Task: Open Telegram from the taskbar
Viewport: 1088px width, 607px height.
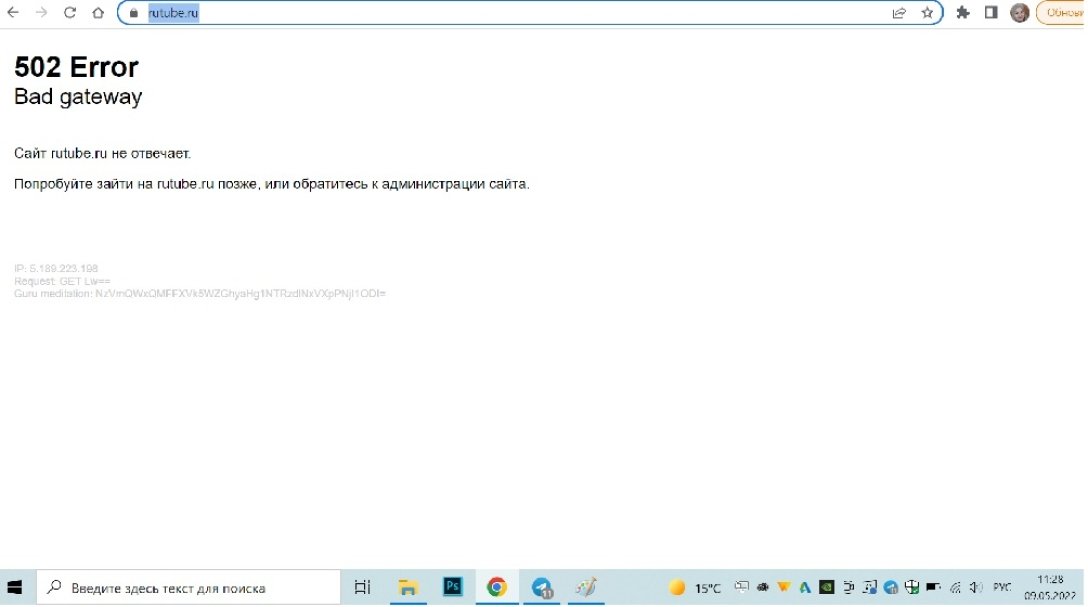Action: pyautogui.click(x=542, y=588)
